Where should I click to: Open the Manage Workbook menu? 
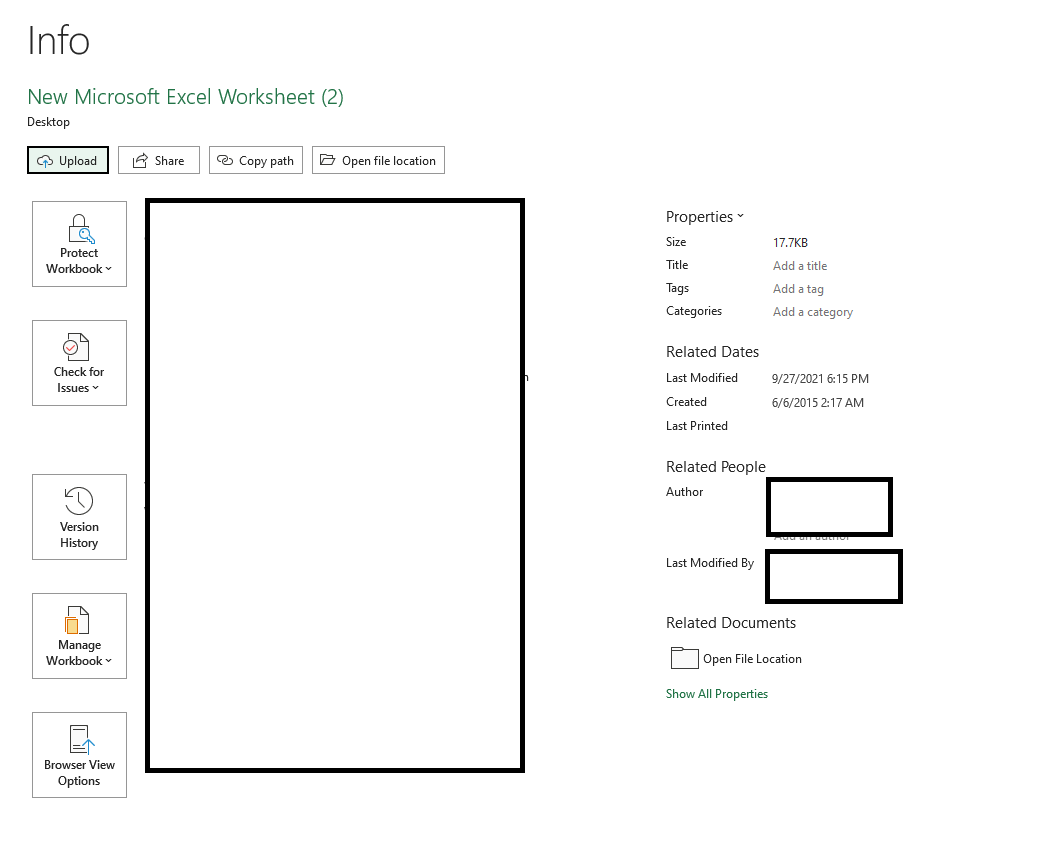[x=79, y=636]
